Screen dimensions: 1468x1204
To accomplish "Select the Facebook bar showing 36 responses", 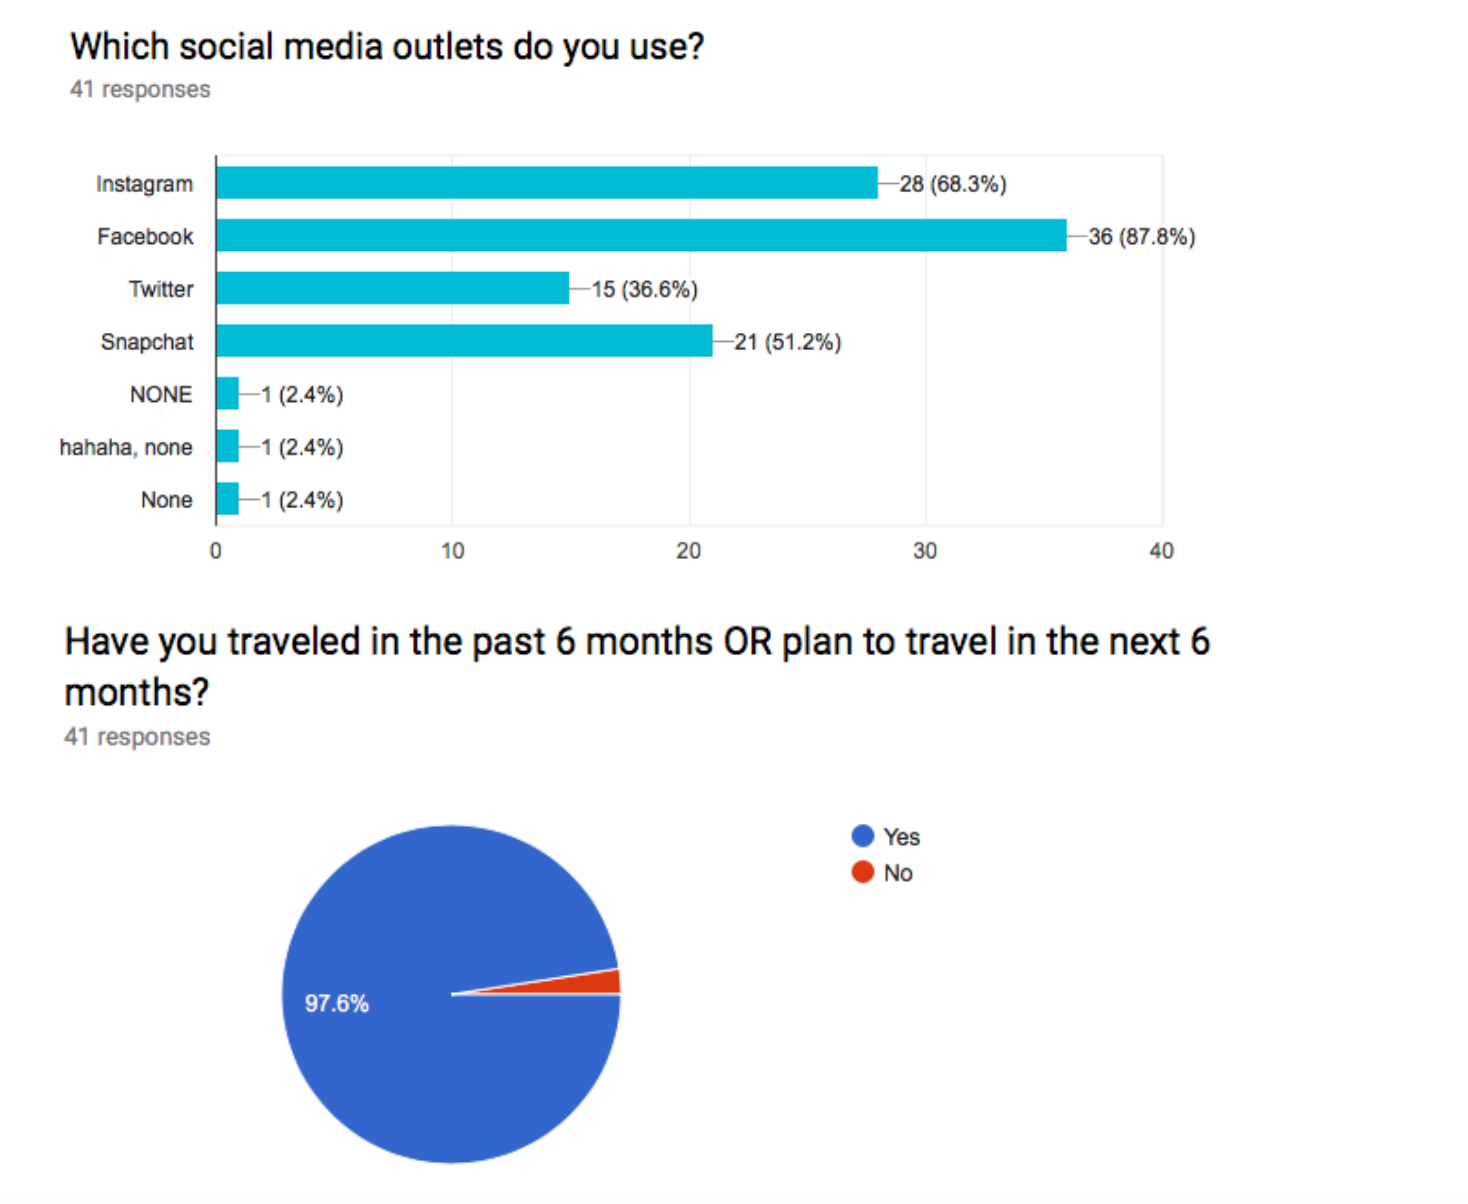I will 641,236.
